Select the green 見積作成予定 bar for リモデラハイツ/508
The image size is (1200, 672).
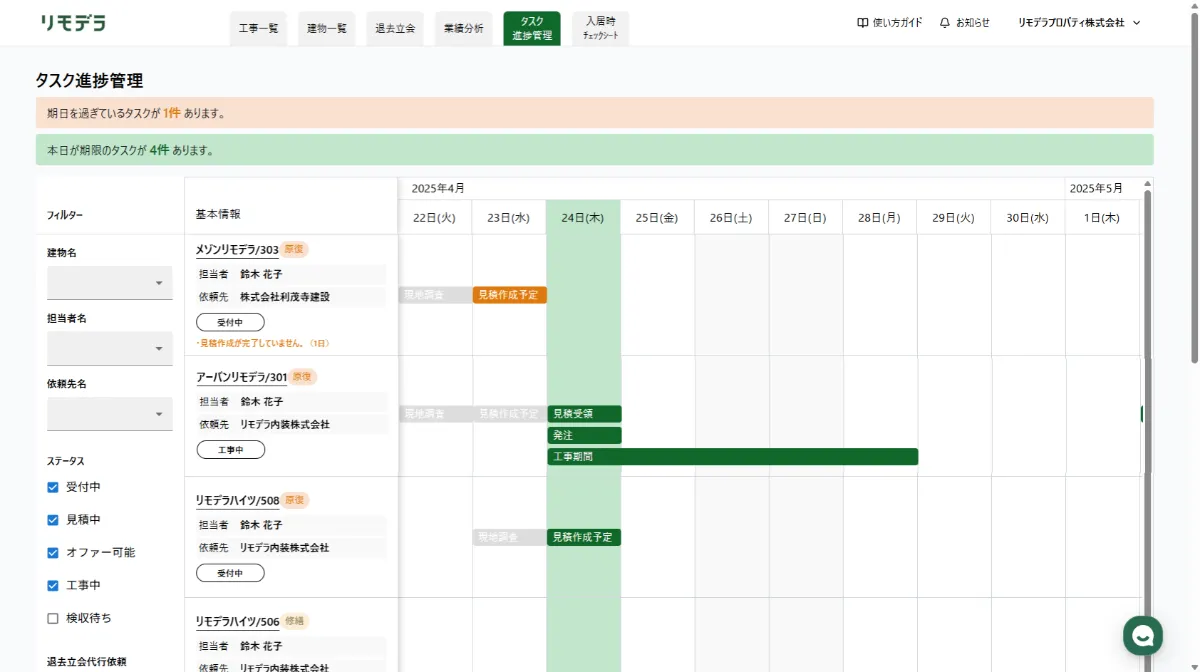pyautogui.click(x=584, y=537)
